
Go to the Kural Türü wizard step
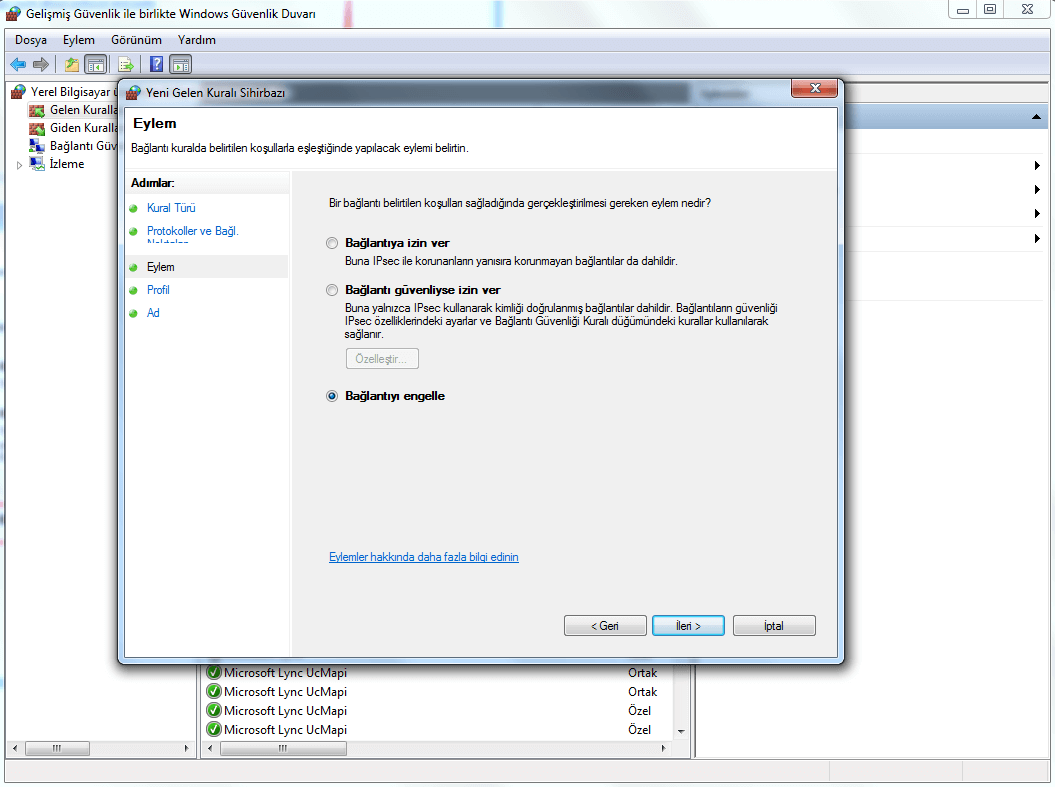pyautogui.click(x=171, y=208)
